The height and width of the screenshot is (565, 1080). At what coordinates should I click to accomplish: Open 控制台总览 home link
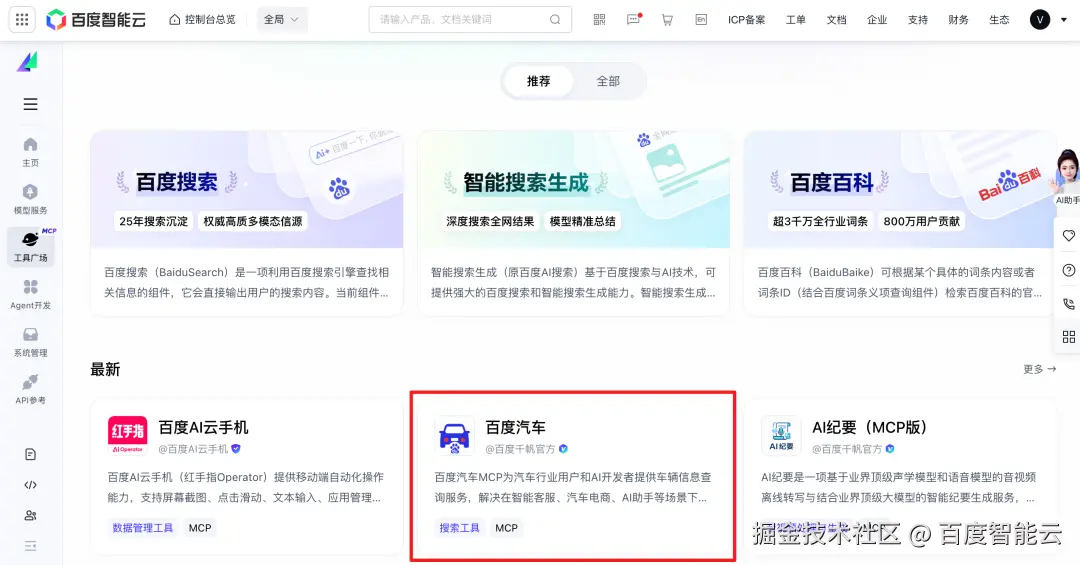[x=202, y=20]
